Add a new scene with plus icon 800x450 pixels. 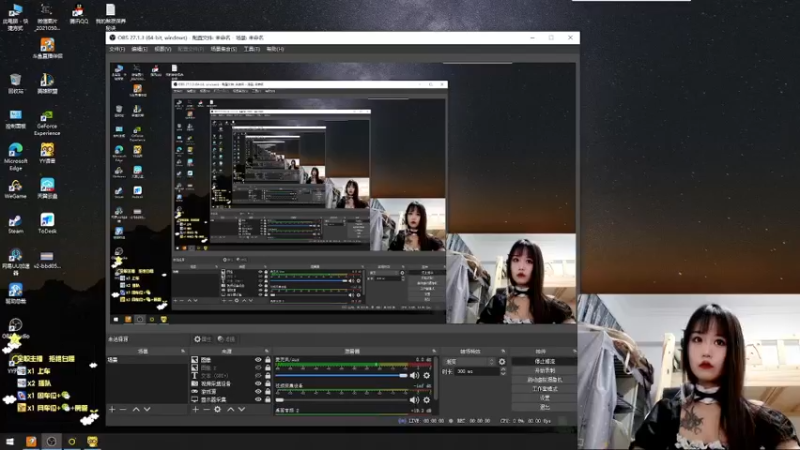pos(112,409)
